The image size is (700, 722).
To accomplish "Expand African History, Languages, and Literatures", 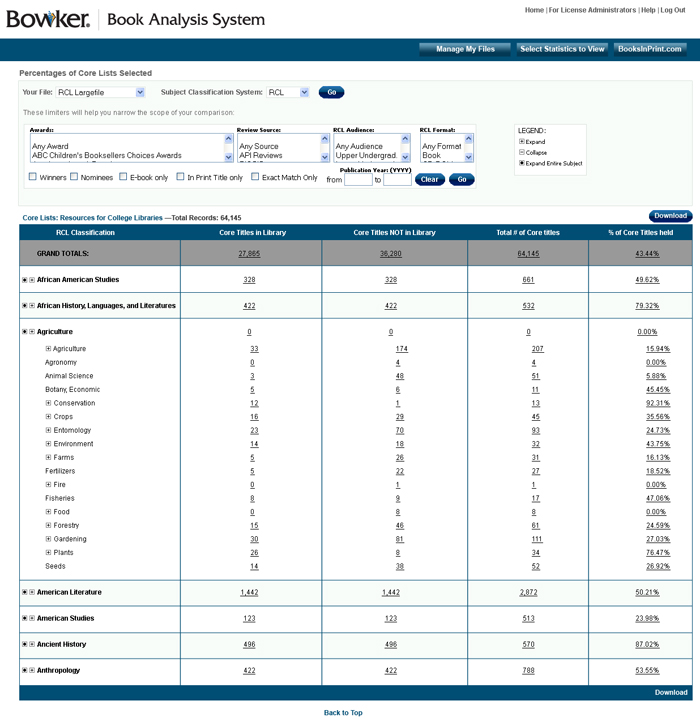I will click(32, 306).
